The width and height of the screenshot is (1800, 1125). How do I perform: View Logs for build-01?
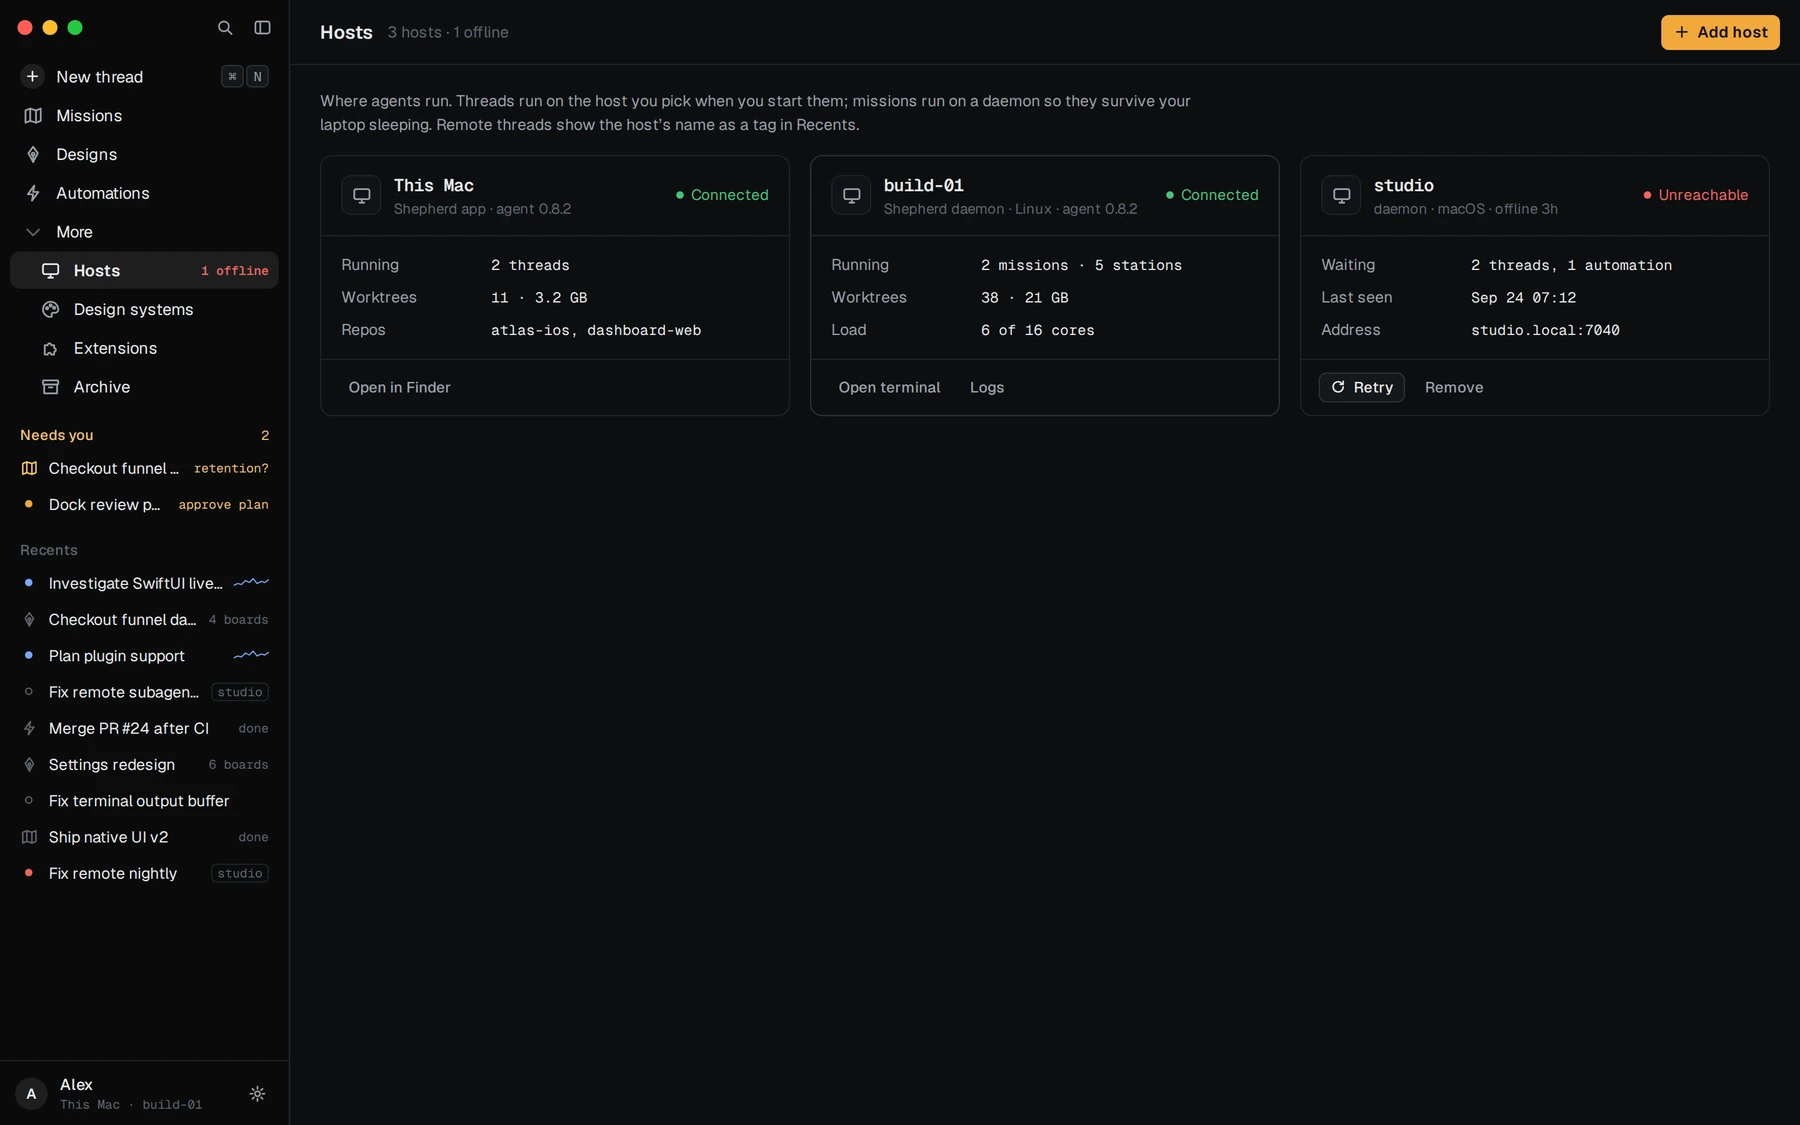987,387
